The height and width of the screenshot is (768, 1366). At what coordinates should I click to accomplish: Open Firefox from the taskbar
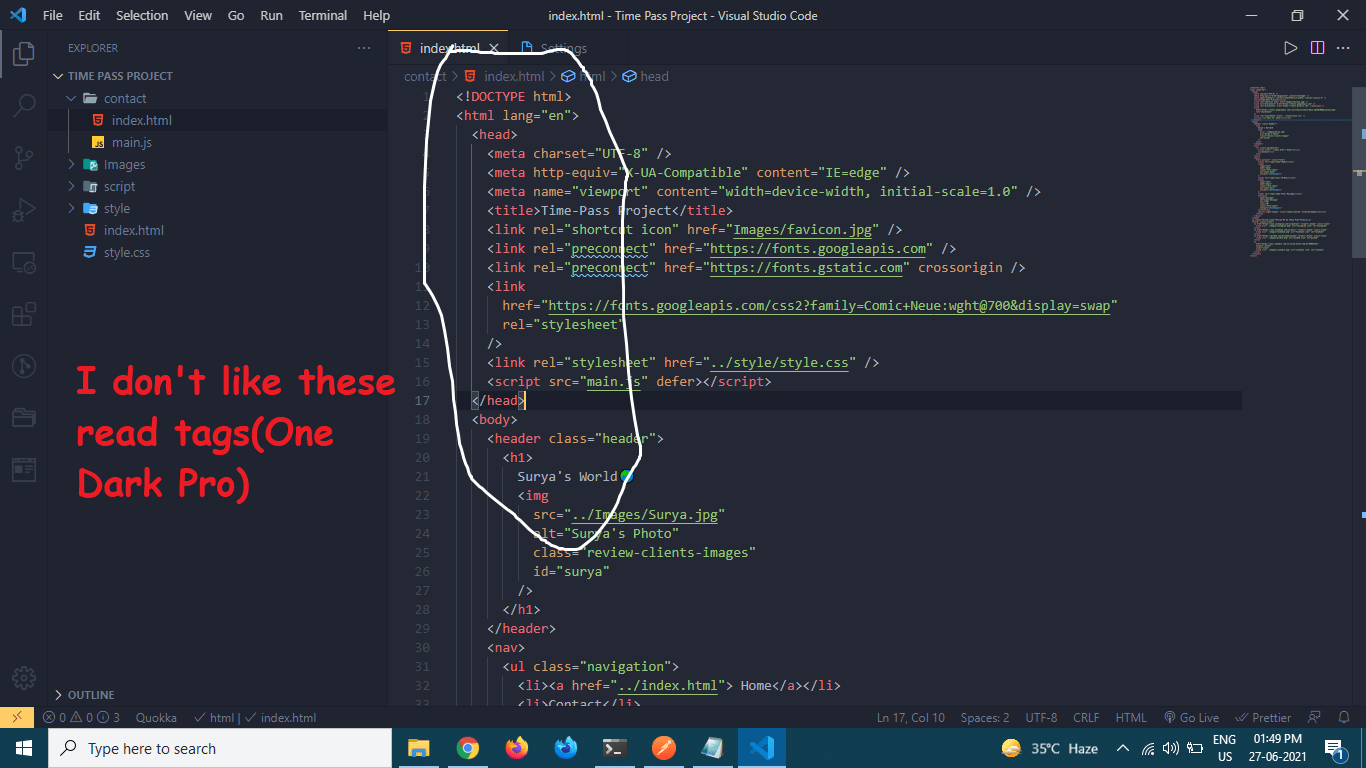point(516,748)
